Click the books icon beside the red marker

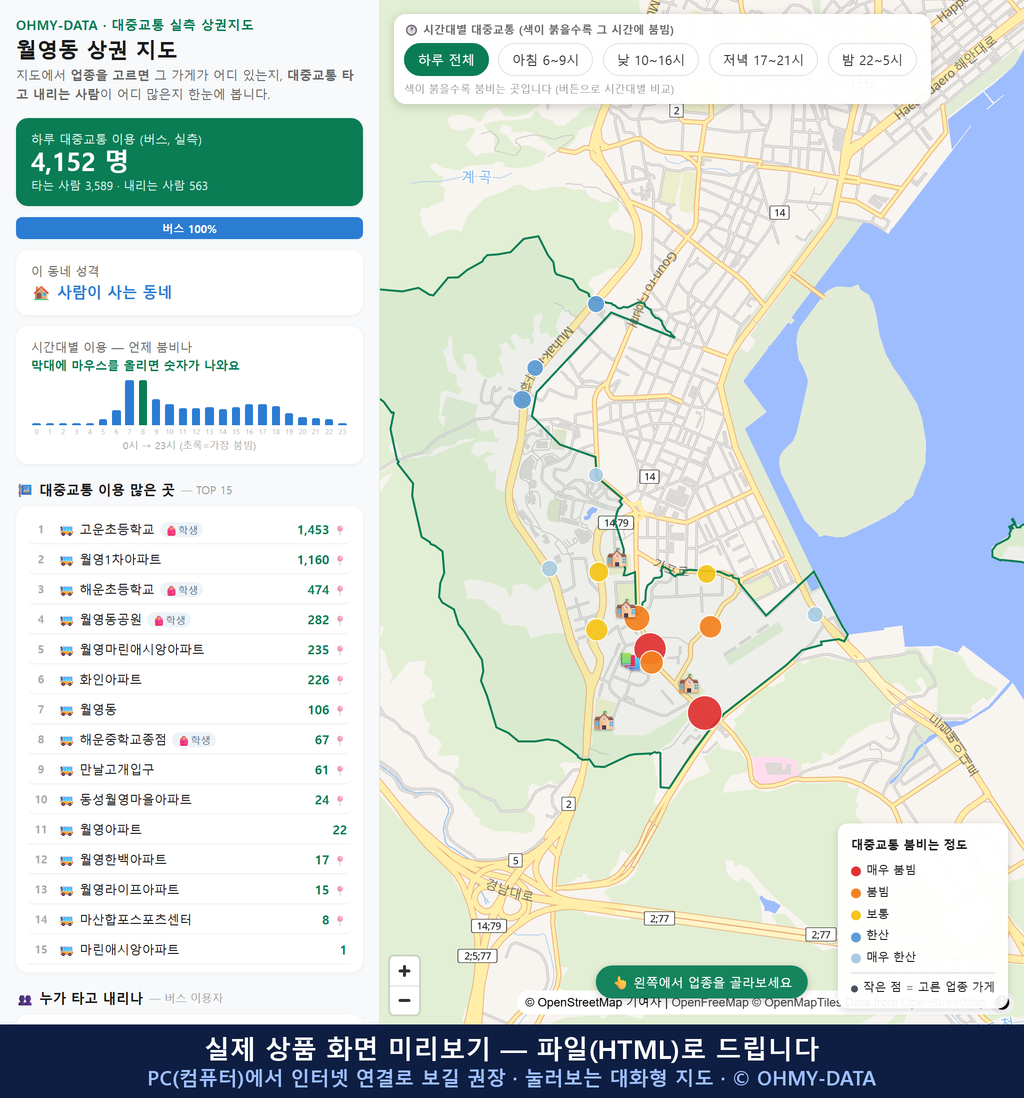pos(629,660)
